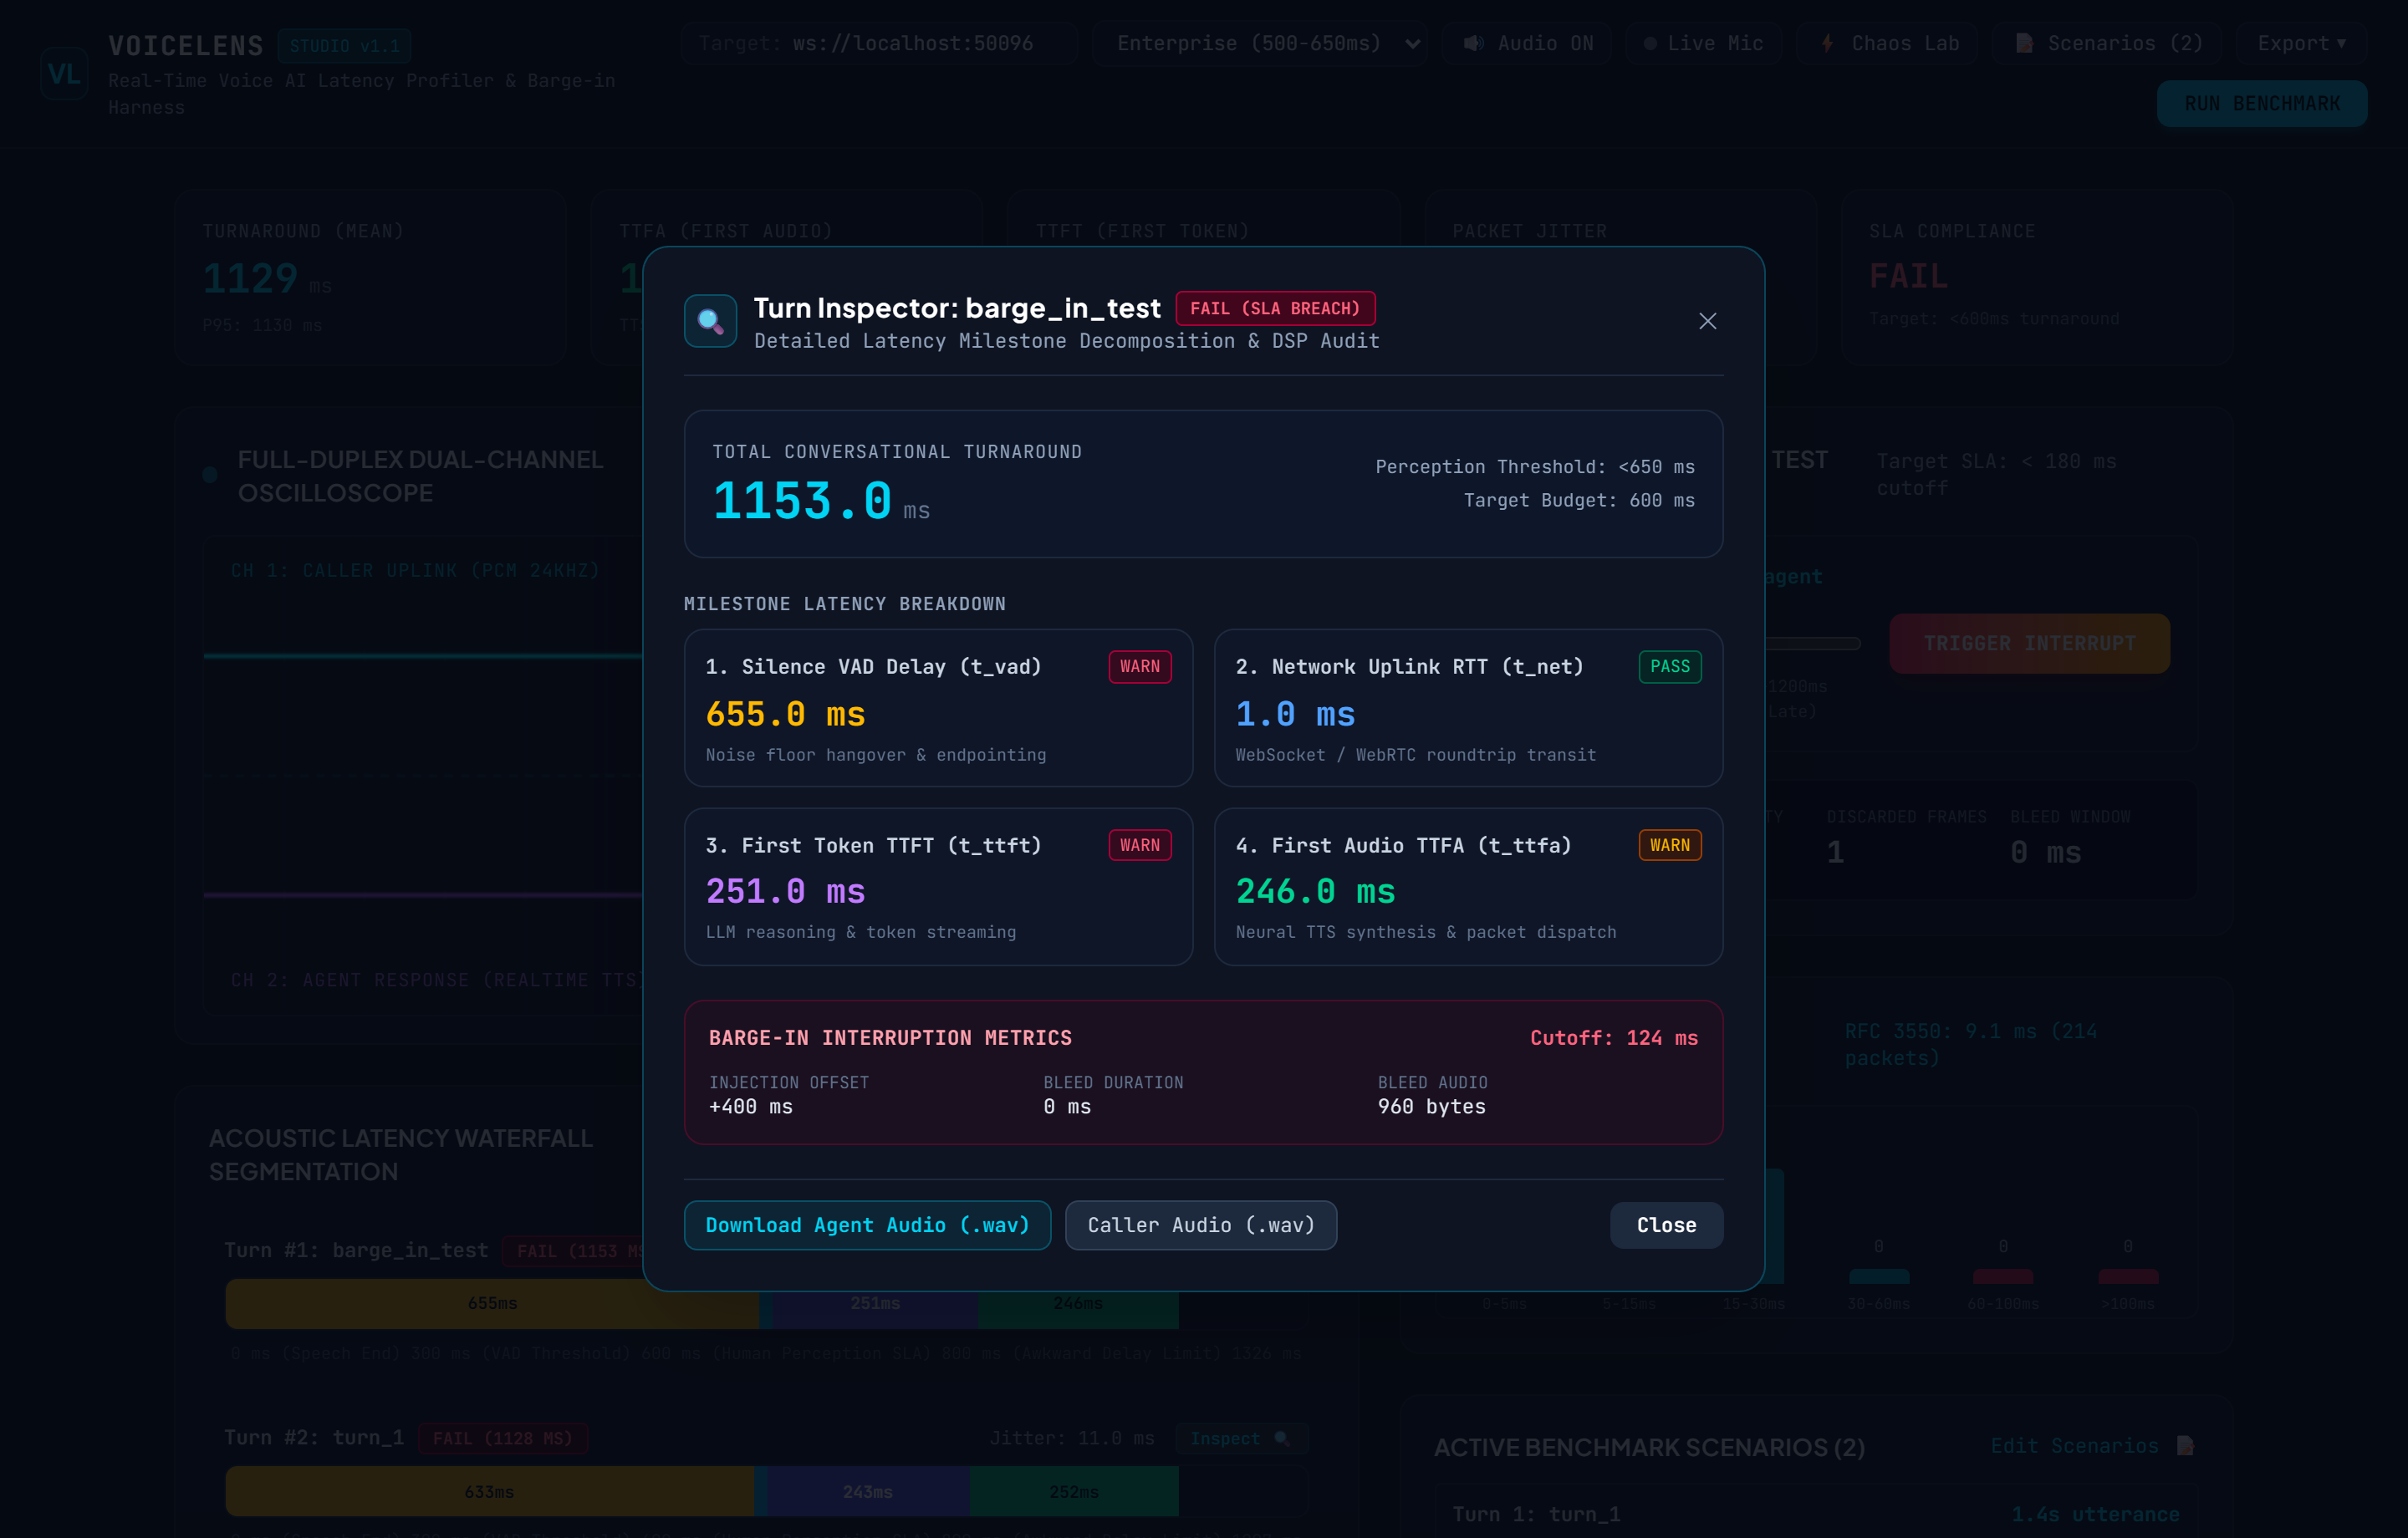Click the Cutoff: 124 ms label

[1613, 1038]
